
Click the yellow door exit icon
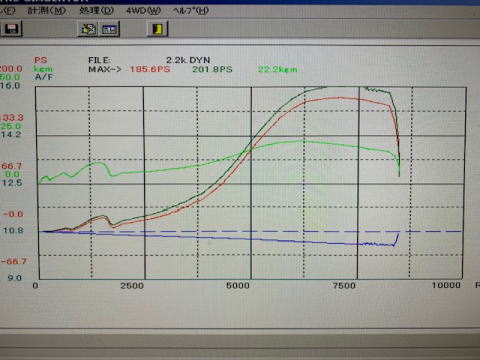[157, 29]
